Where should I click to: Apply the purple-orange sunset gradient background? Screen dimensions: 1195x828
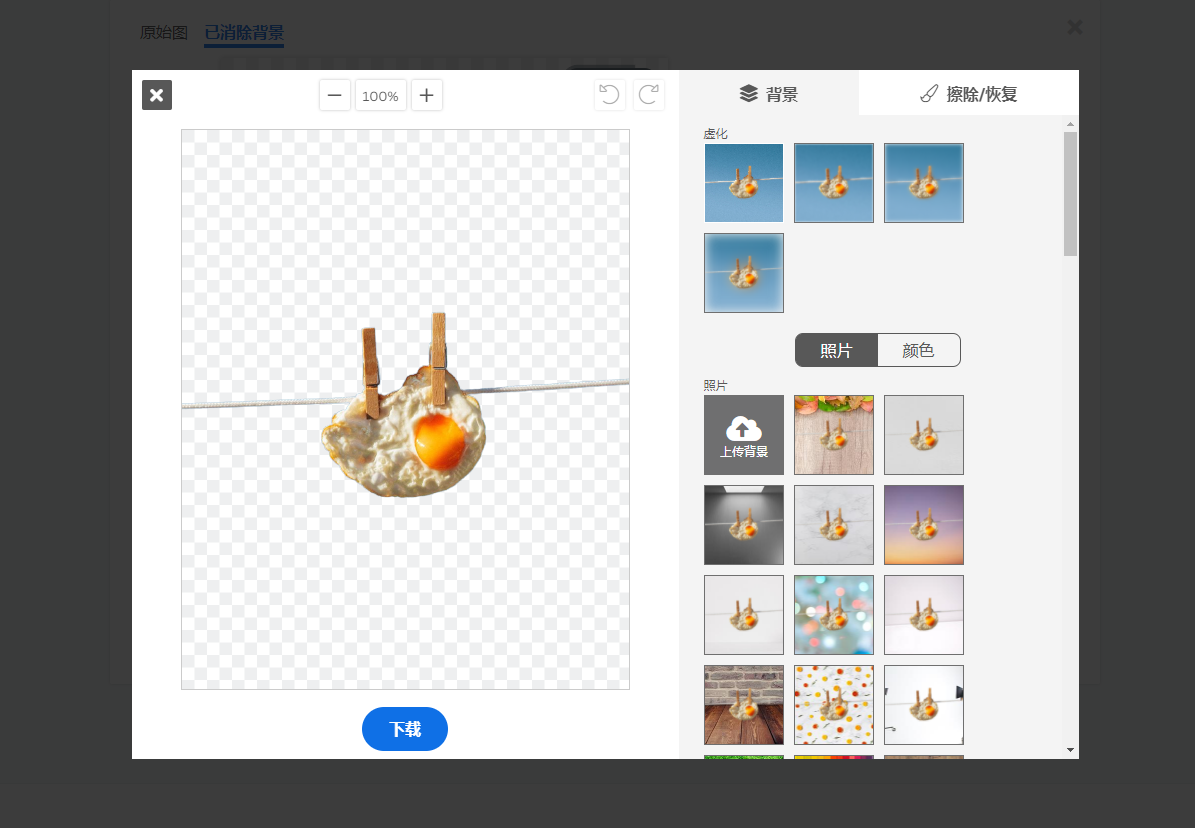924,525
